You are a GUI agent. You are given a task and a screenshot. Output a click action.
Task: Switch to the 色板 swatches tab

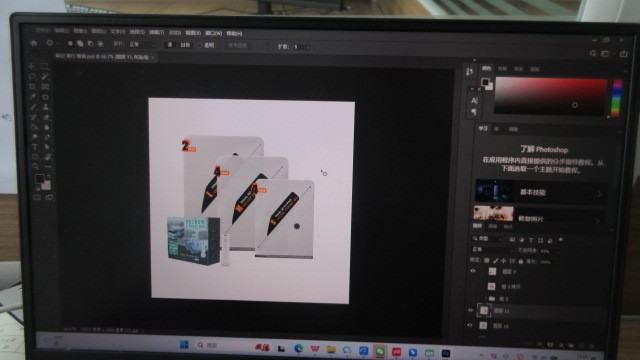[502, 69]
